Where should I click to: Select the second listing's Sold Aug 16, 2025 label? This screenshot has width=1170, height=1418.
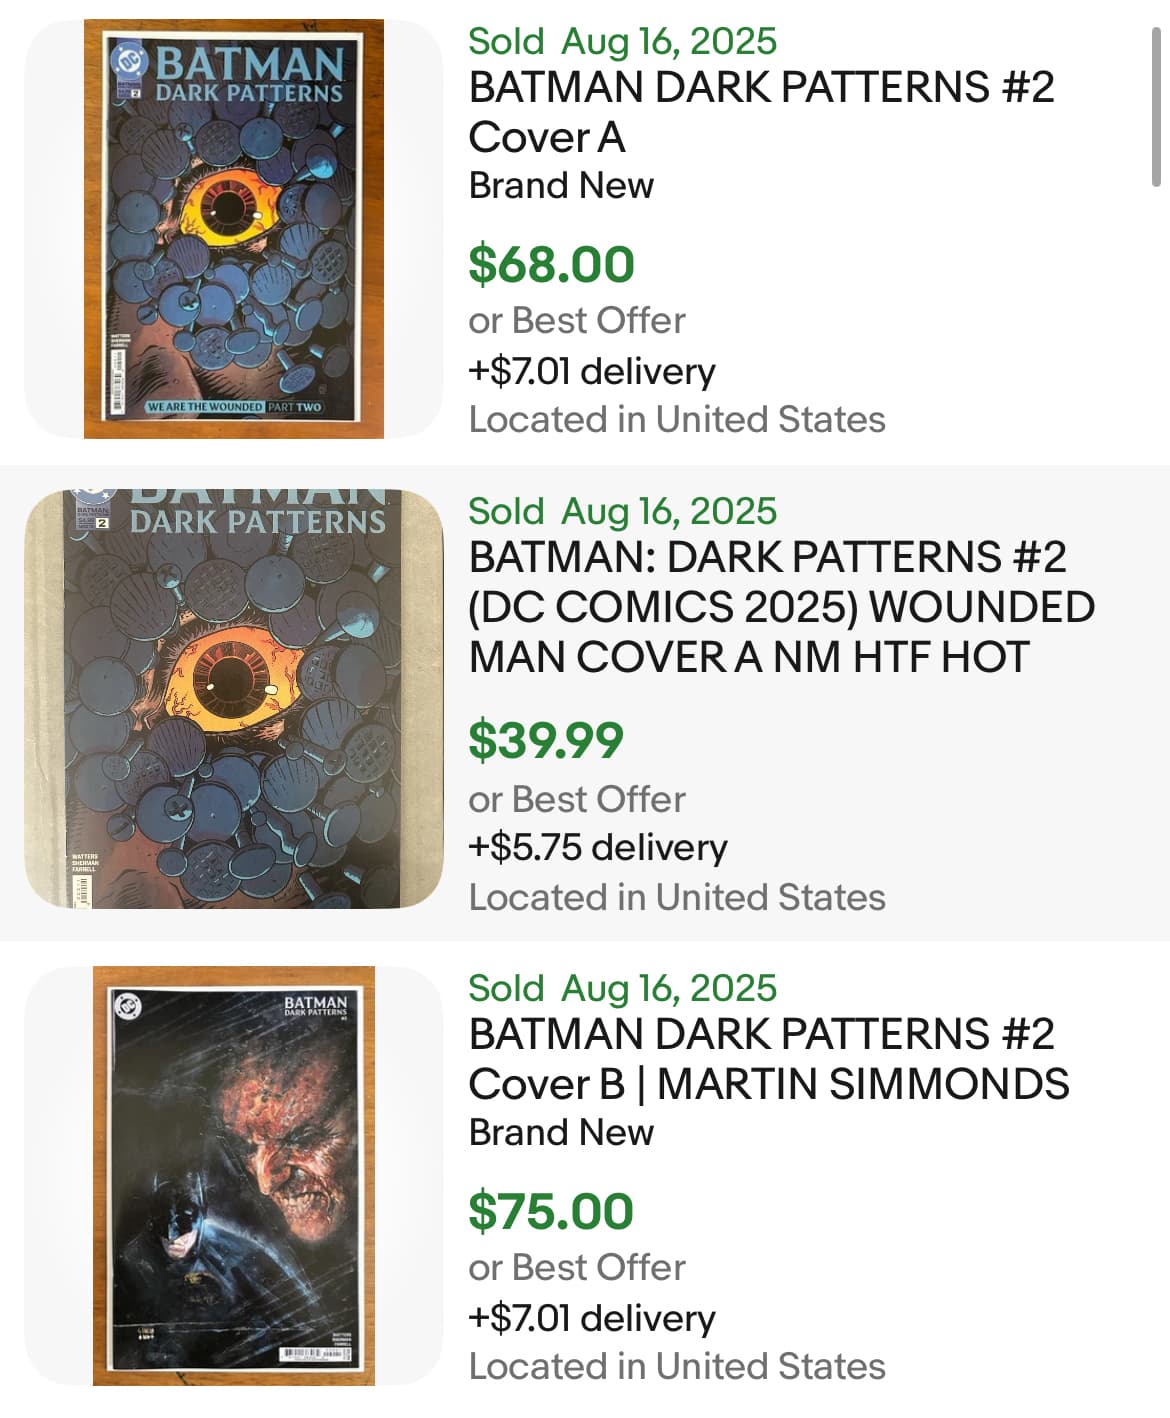point(622,511)
